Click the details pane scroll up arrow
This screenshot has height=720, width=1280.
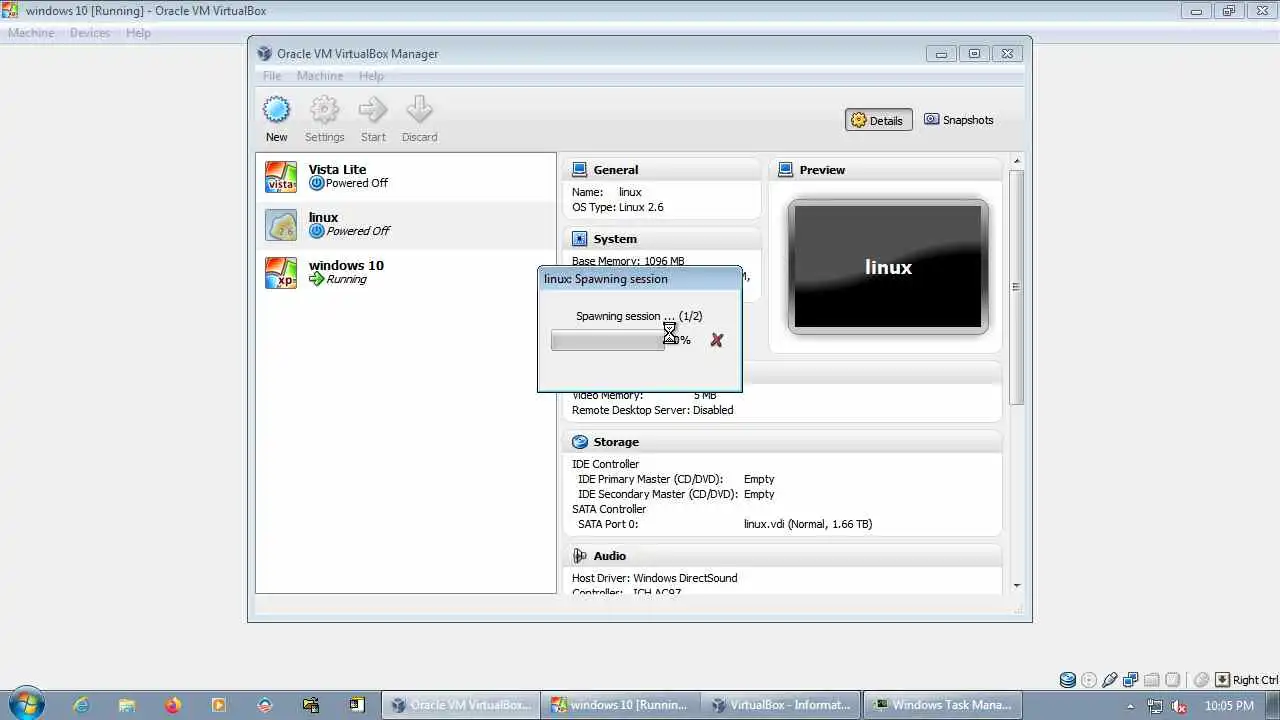pos(1017,161)
